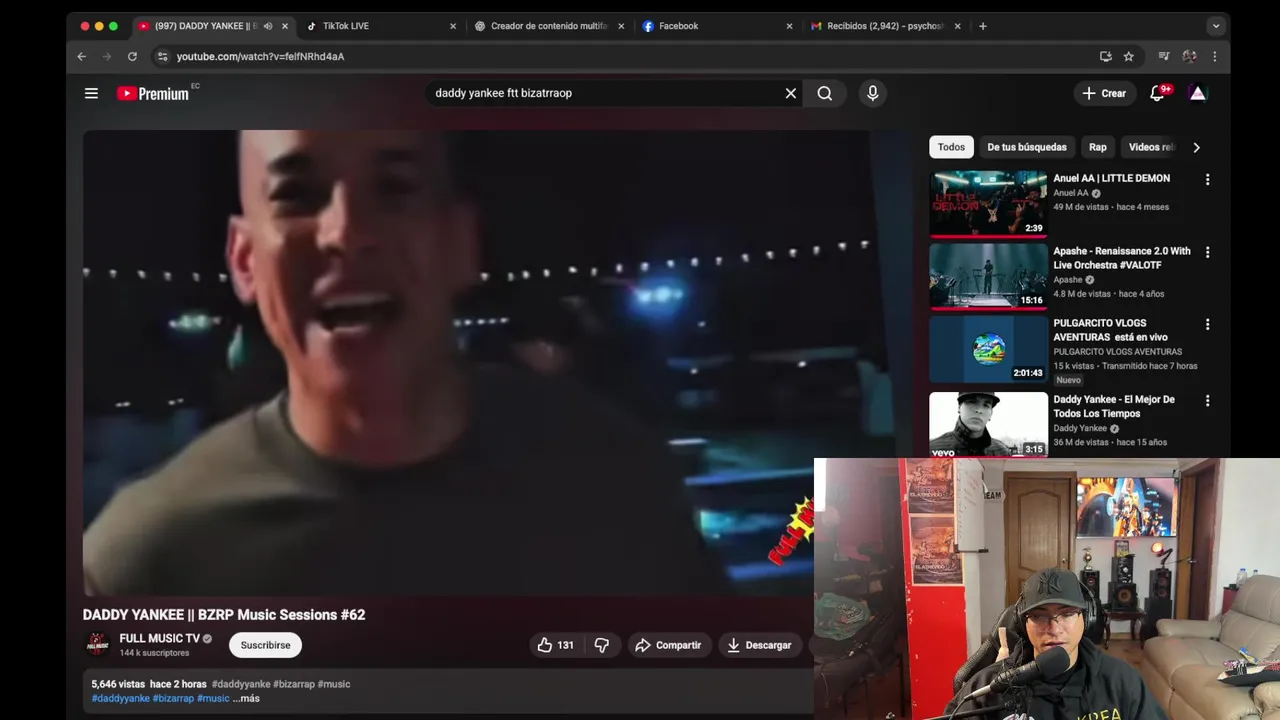Screen dimensions: 1280x720
Task: Reload the page
Action: (132, 56)
